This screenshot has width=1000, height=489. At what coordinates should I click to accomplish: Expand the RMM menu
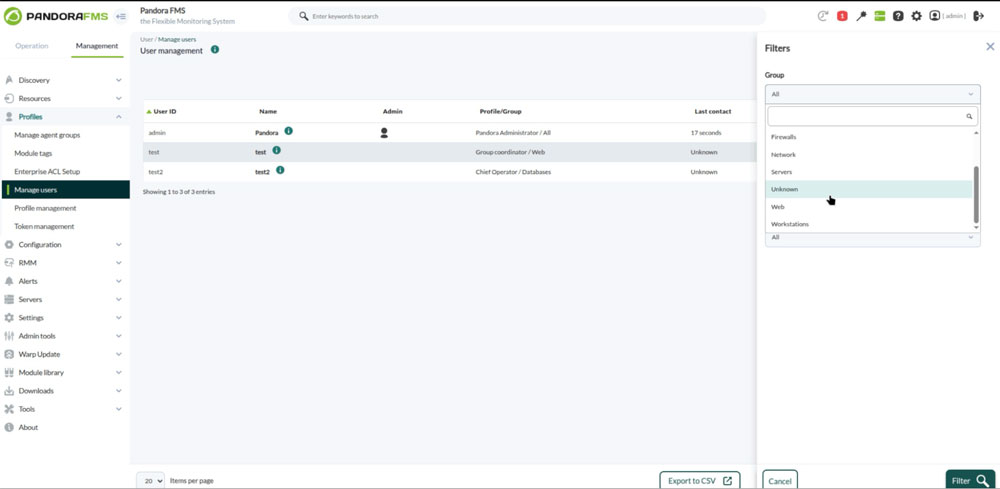64,263
